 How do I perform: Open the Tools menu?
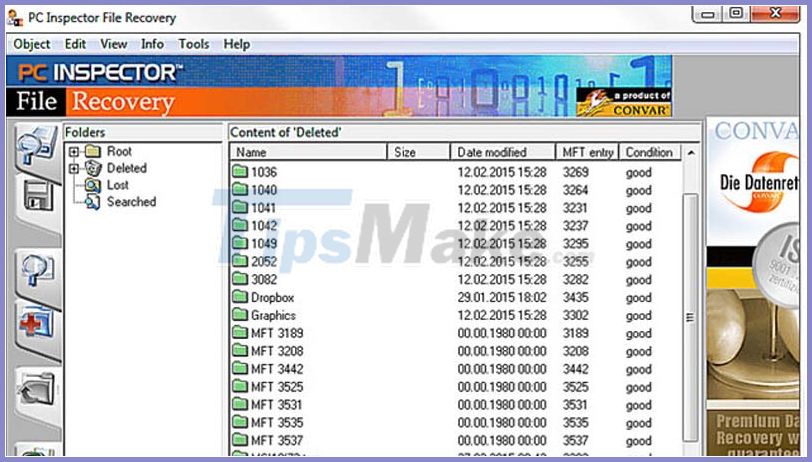click(x=194, y=44)
